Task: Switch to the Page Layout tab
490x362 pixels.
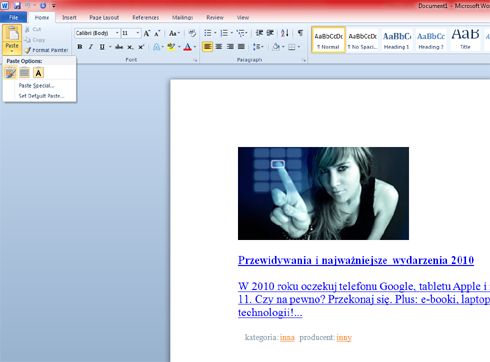Action: [104, 17]
